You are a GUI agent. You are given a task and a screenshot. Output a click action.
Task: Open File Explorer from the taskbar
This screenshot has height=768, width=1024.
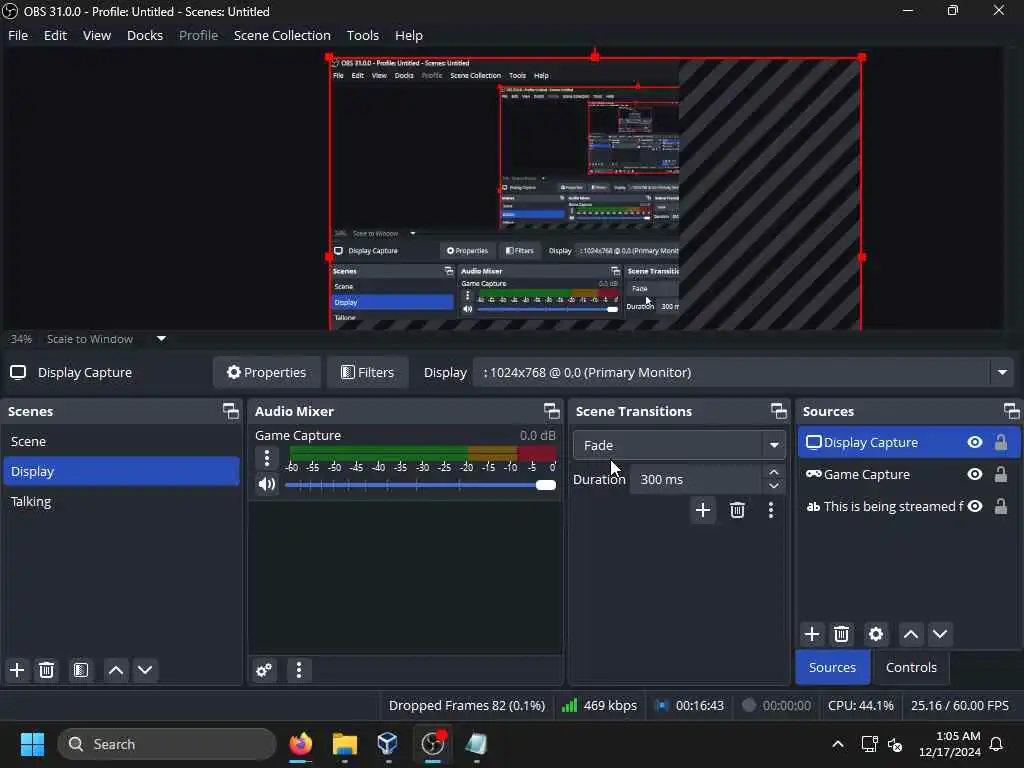coord(345,744)
